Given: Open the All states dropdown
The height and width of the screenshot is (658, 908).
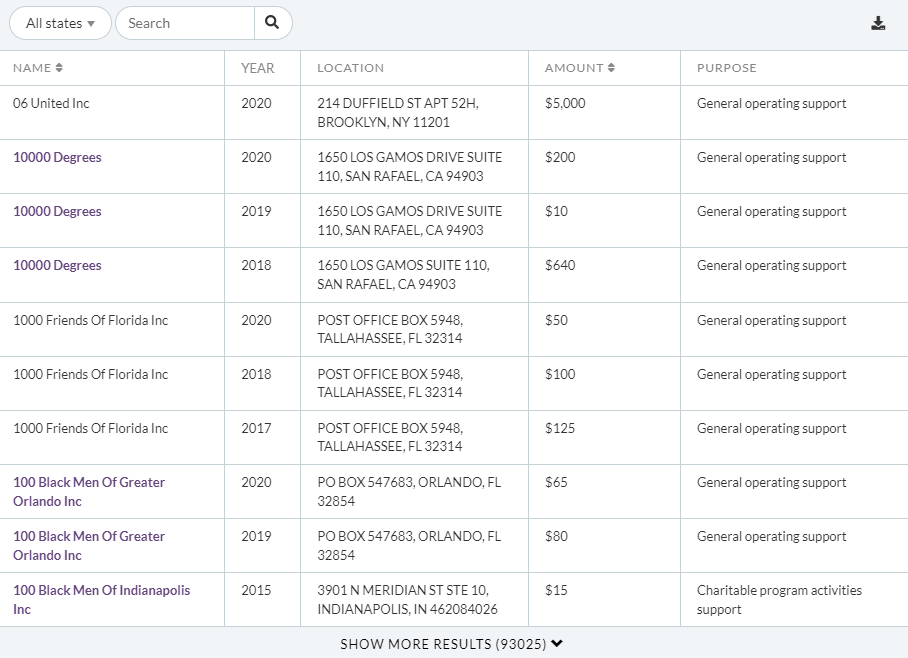Looking at the screenshot, I should point(60,22).
